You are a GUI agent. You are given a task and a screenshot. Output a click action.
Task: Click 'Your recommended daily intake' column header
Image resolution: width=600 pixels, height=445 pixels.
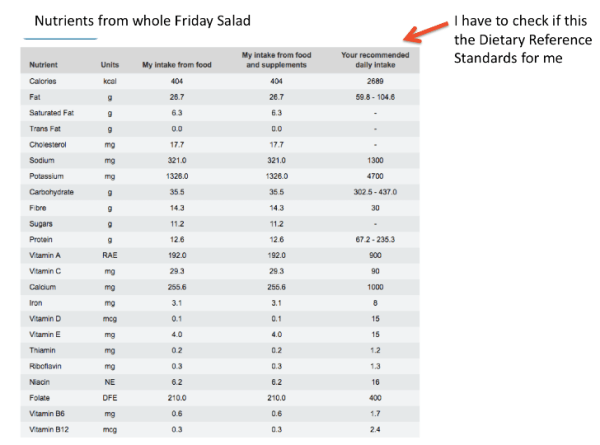coord(375,60)
